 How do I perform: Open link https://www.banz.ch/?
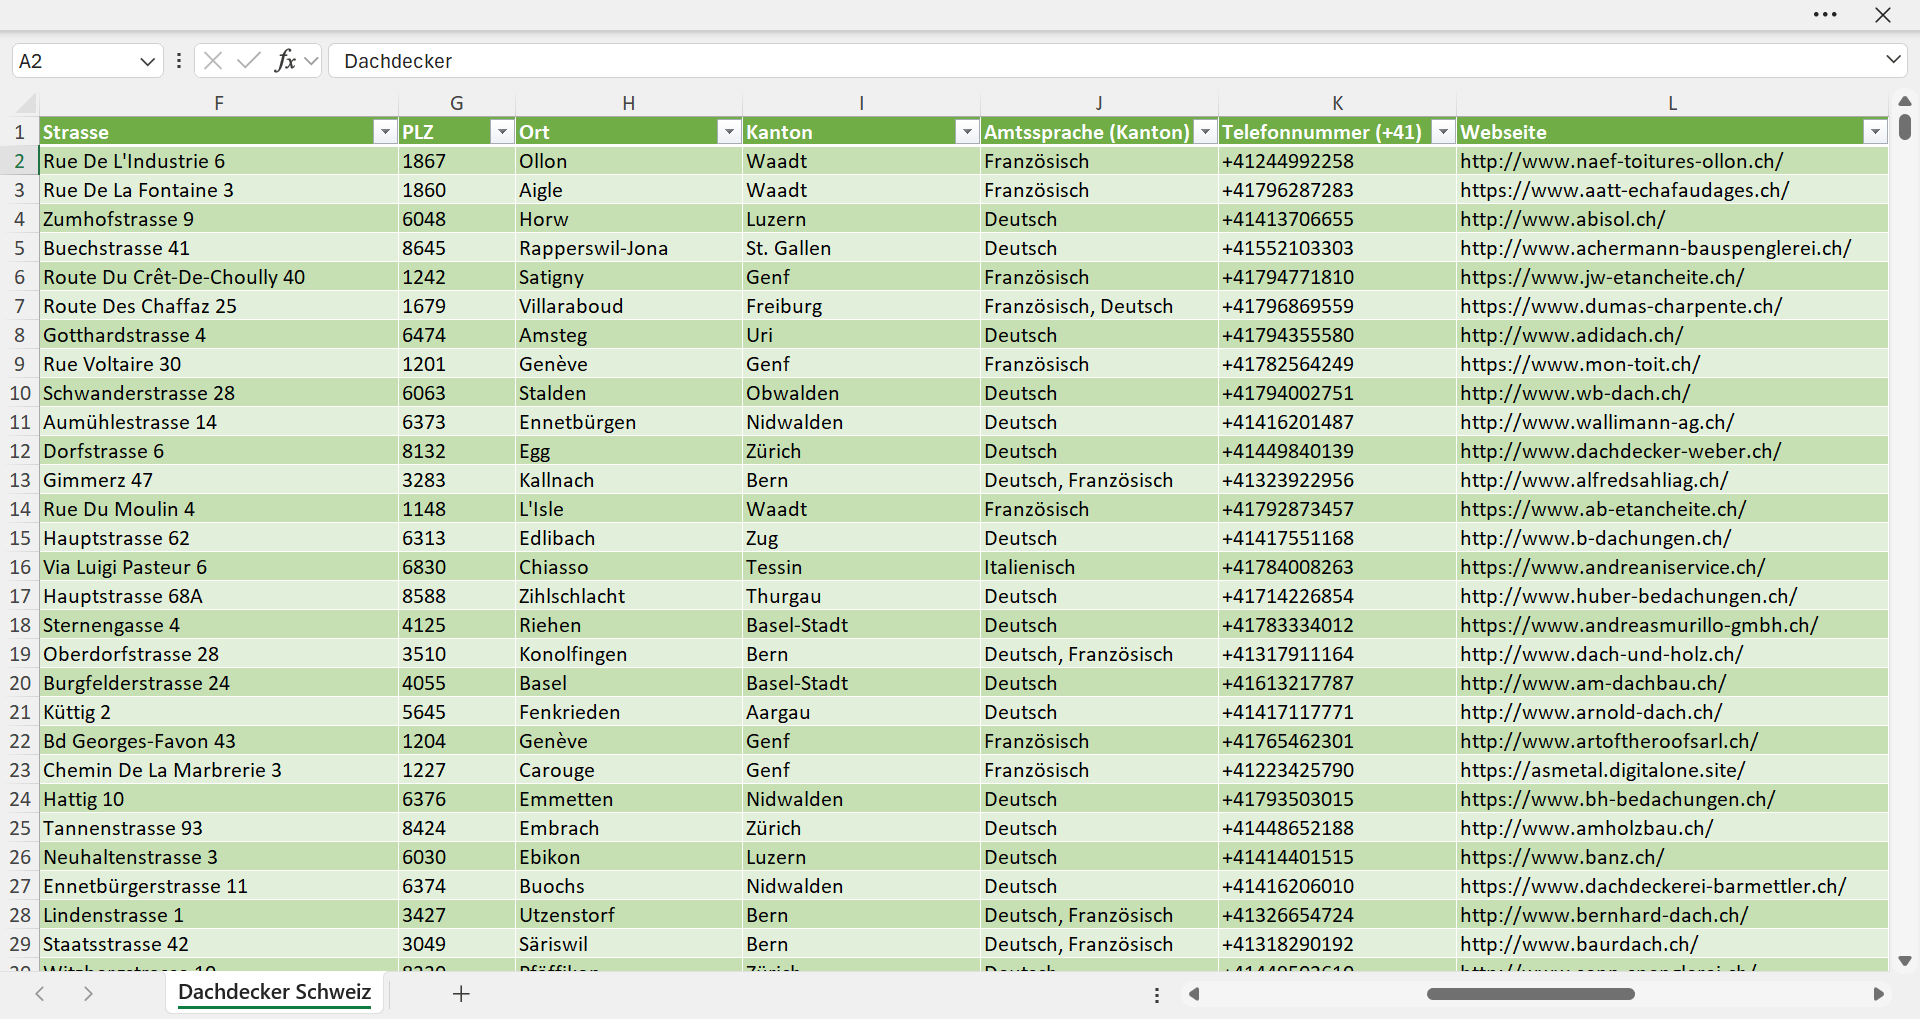[x=1562, y=857]
